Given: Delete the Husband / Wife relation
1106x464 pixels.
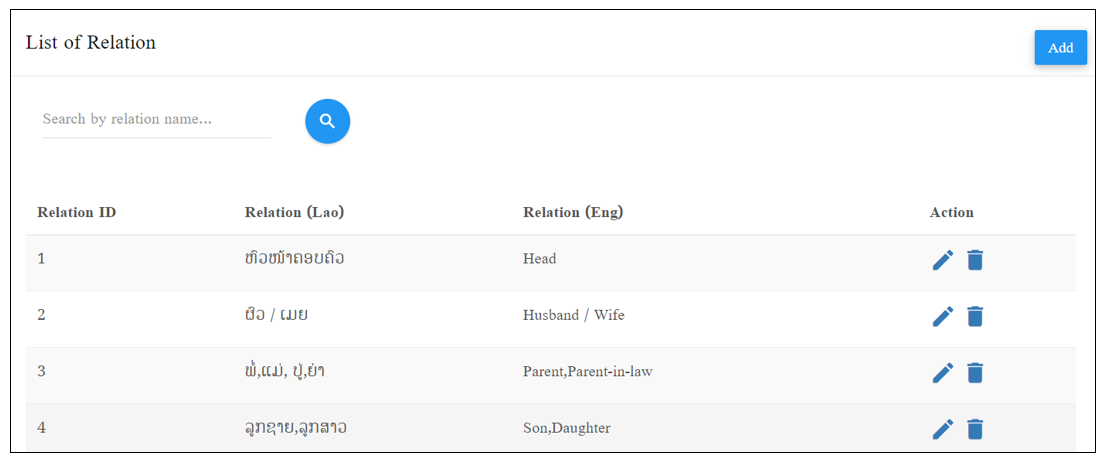Looking at the screenshot, I should (975, 316).
